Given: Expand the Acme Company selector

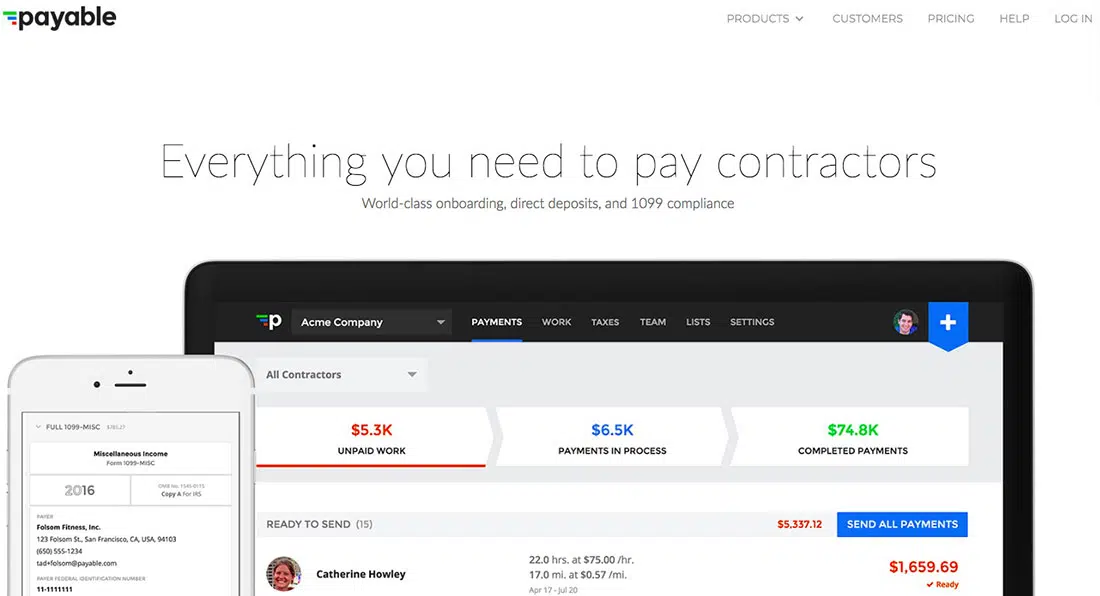Looking at the screenshot, I should tap(371, 323).
